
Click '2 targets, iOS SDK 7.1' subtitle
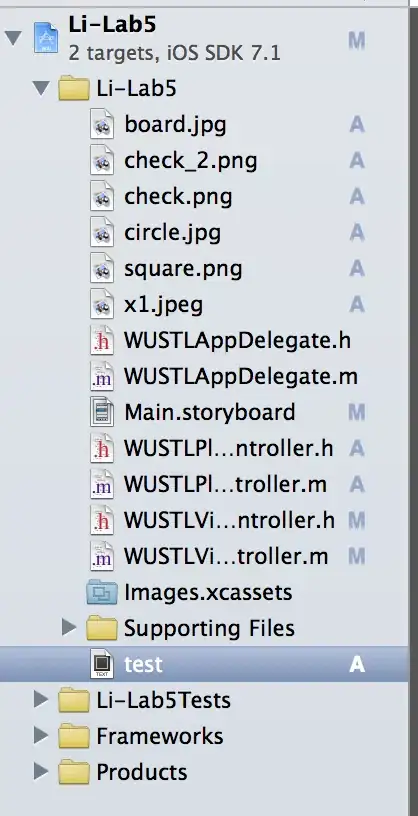[x=174, y=53]
